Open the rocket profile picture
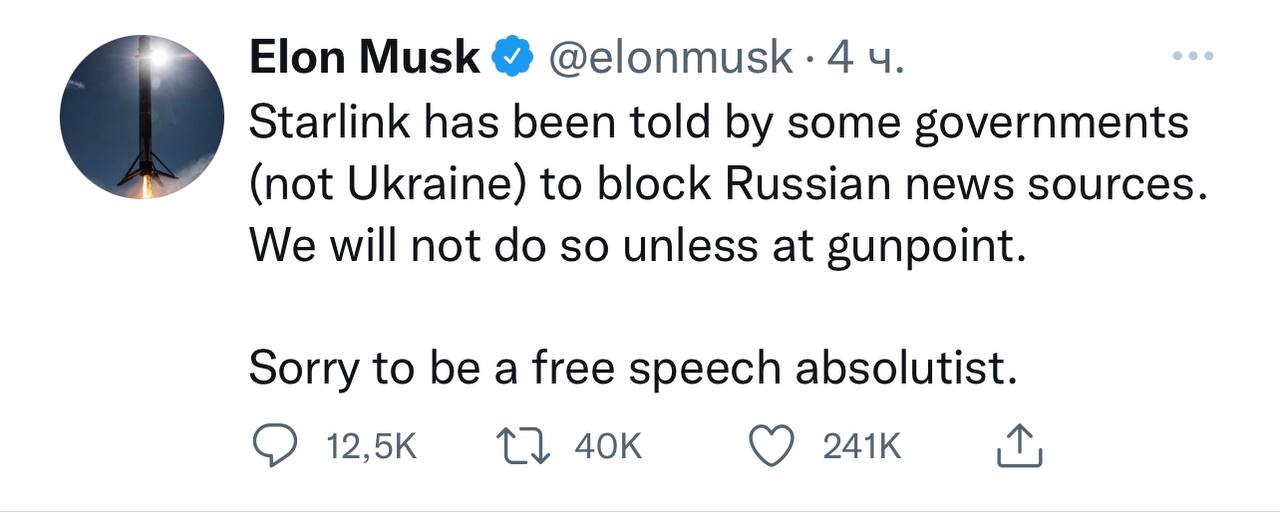The image size is (1280, 513). click(142, 118)
